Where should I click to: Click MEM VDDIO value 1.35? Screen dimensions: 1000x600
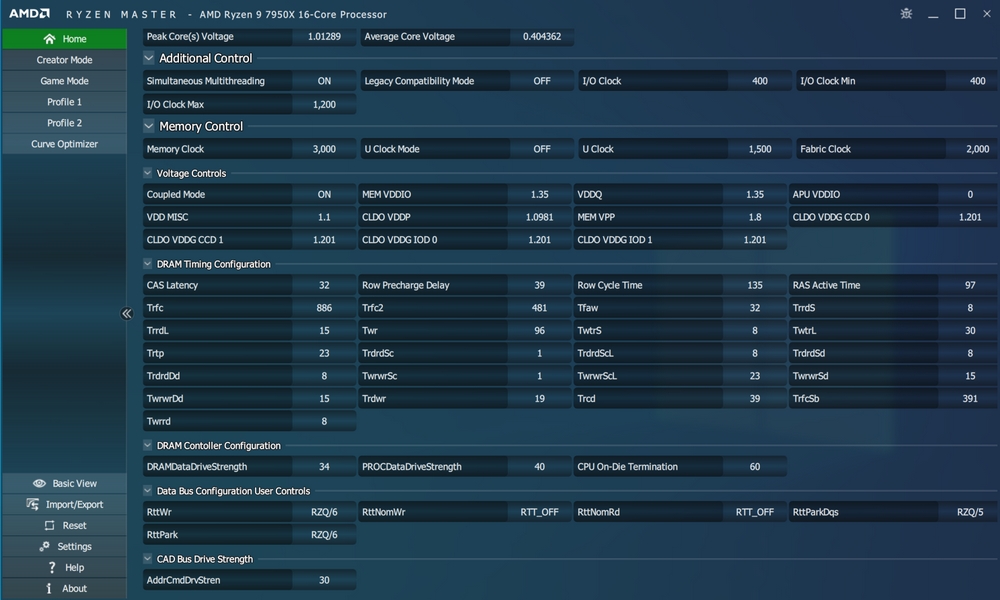tap(539, 194)
